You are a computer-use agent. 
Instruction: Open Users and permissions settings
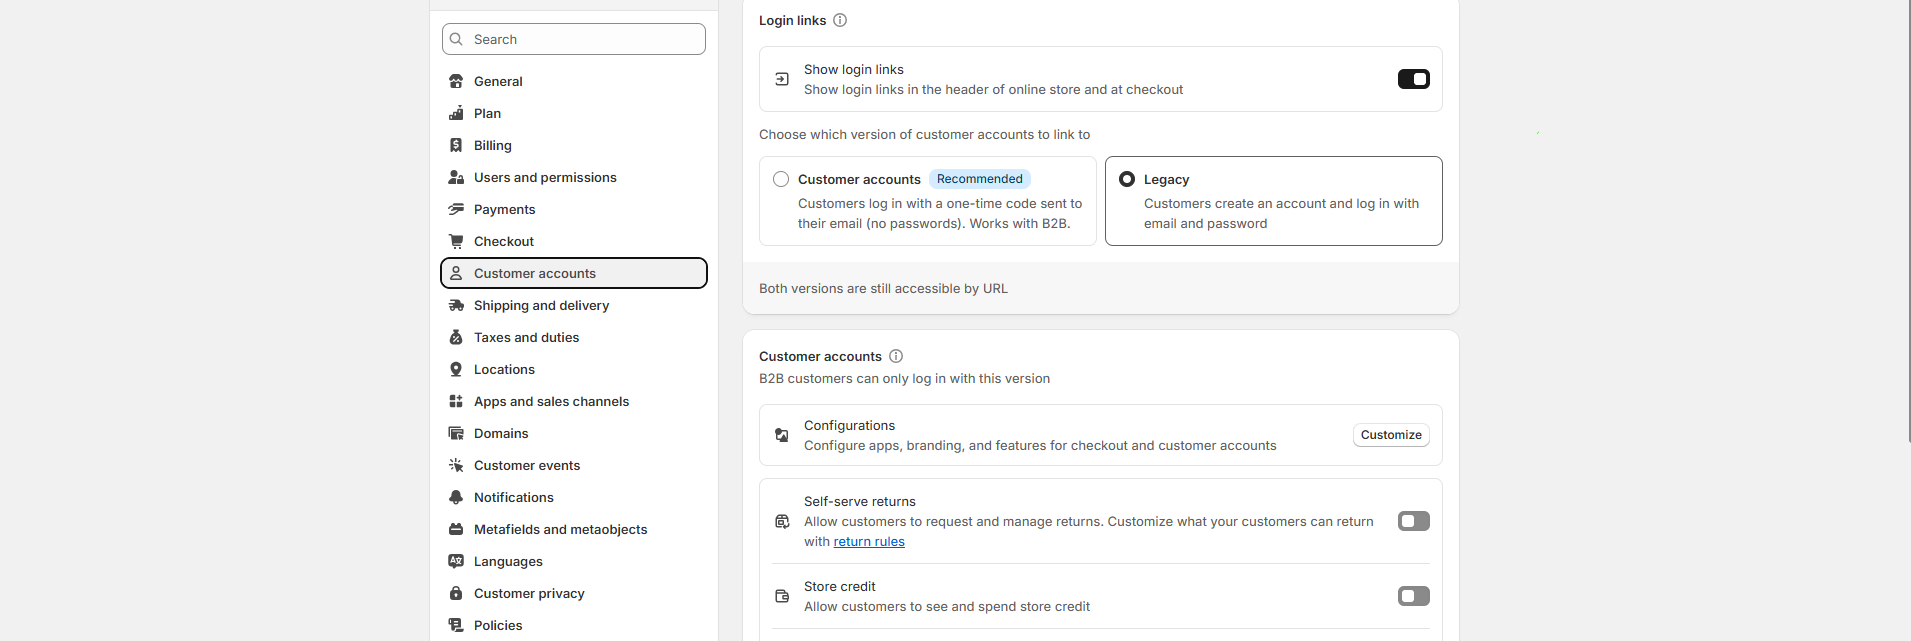click(545, 177)
